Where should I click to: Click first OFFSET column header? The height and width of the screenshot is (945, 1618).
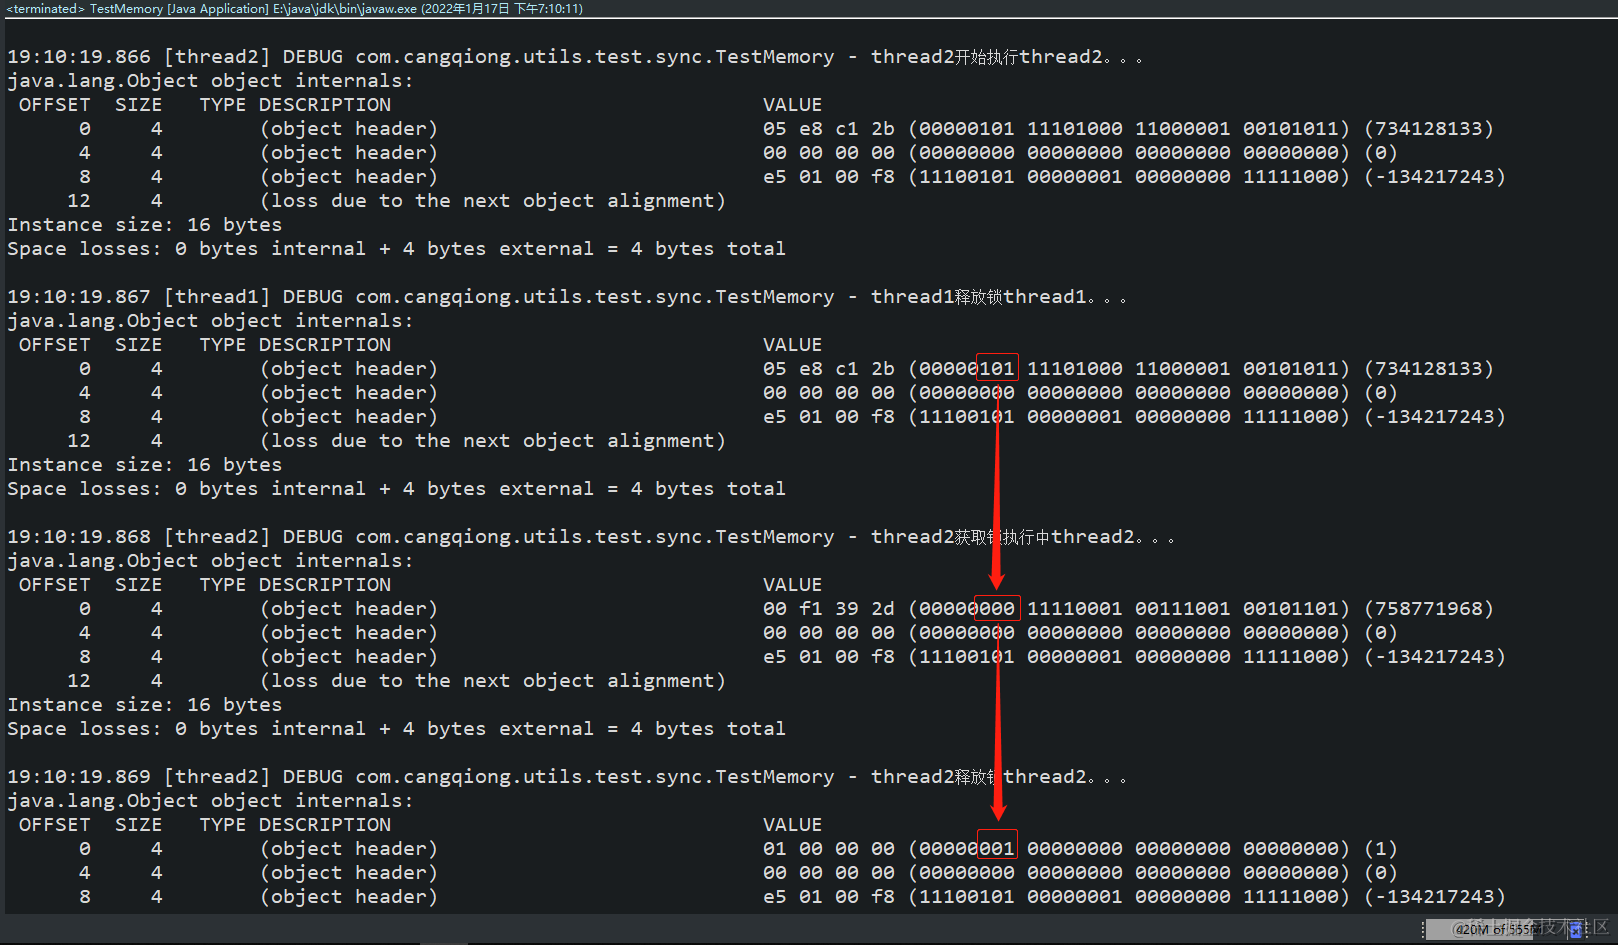coord(55,105)
